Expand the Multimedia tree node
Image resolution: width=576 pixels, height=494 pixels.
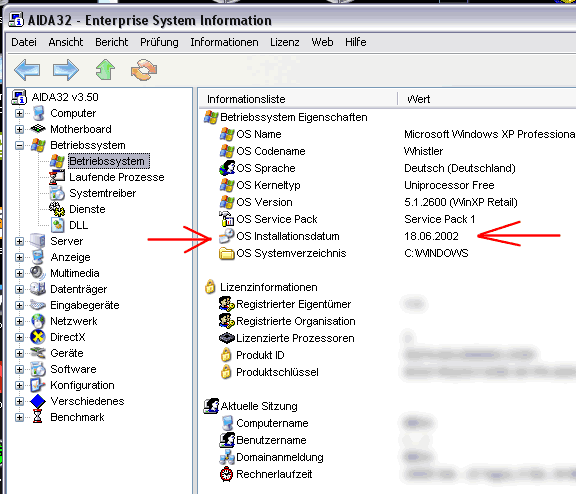point(19,273)
